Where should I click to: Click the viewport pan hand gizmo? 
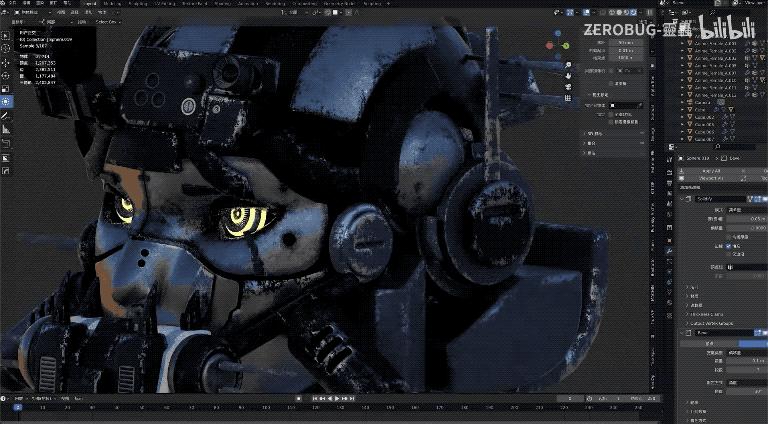pos(568,76)
